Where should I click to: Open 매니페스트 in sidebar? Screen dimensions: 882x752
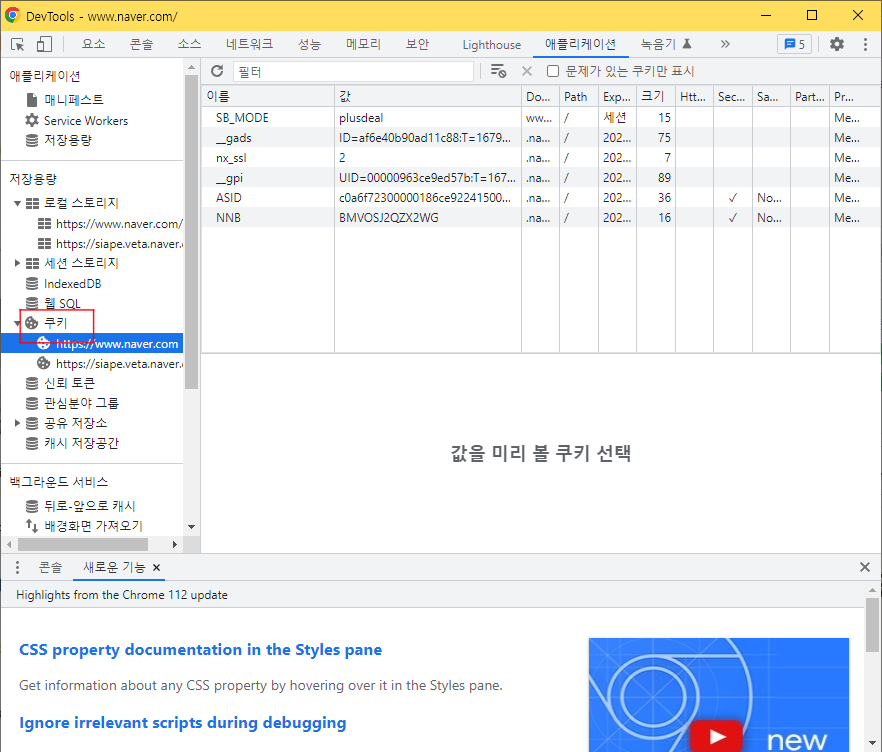74,100
